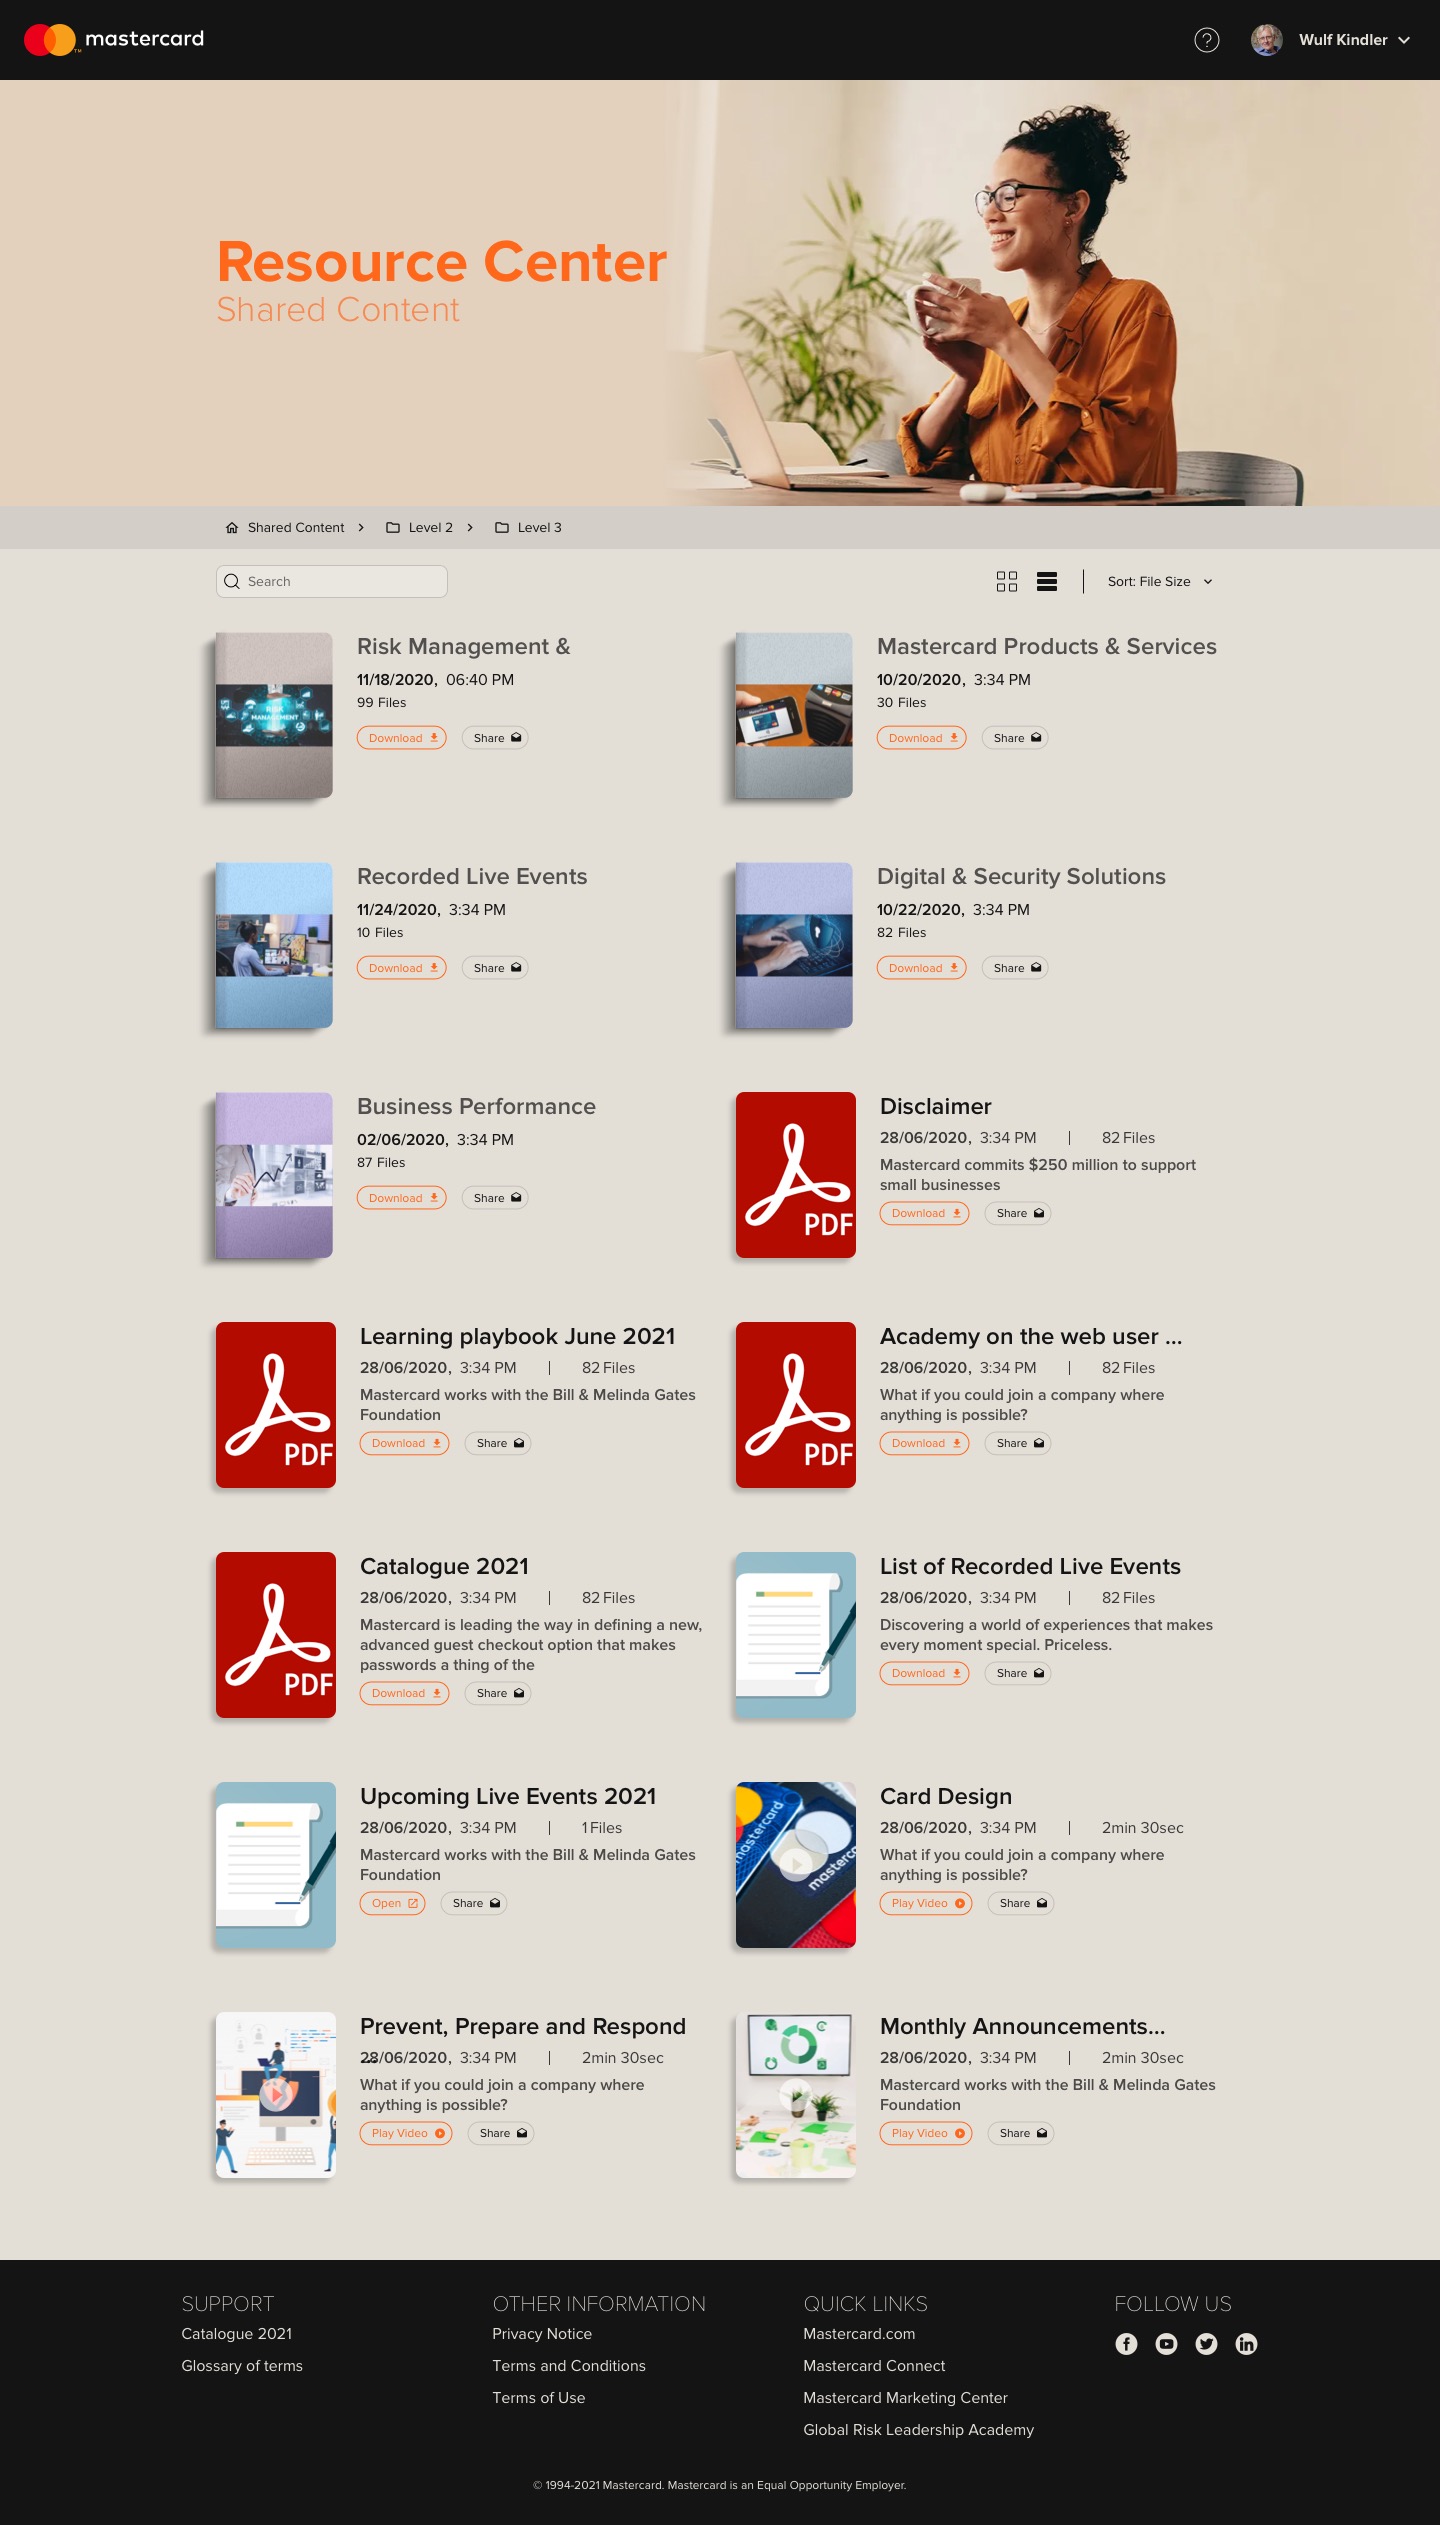
Task: Navigate to Level 2 breadcrumb
Action: click(420, 527)
